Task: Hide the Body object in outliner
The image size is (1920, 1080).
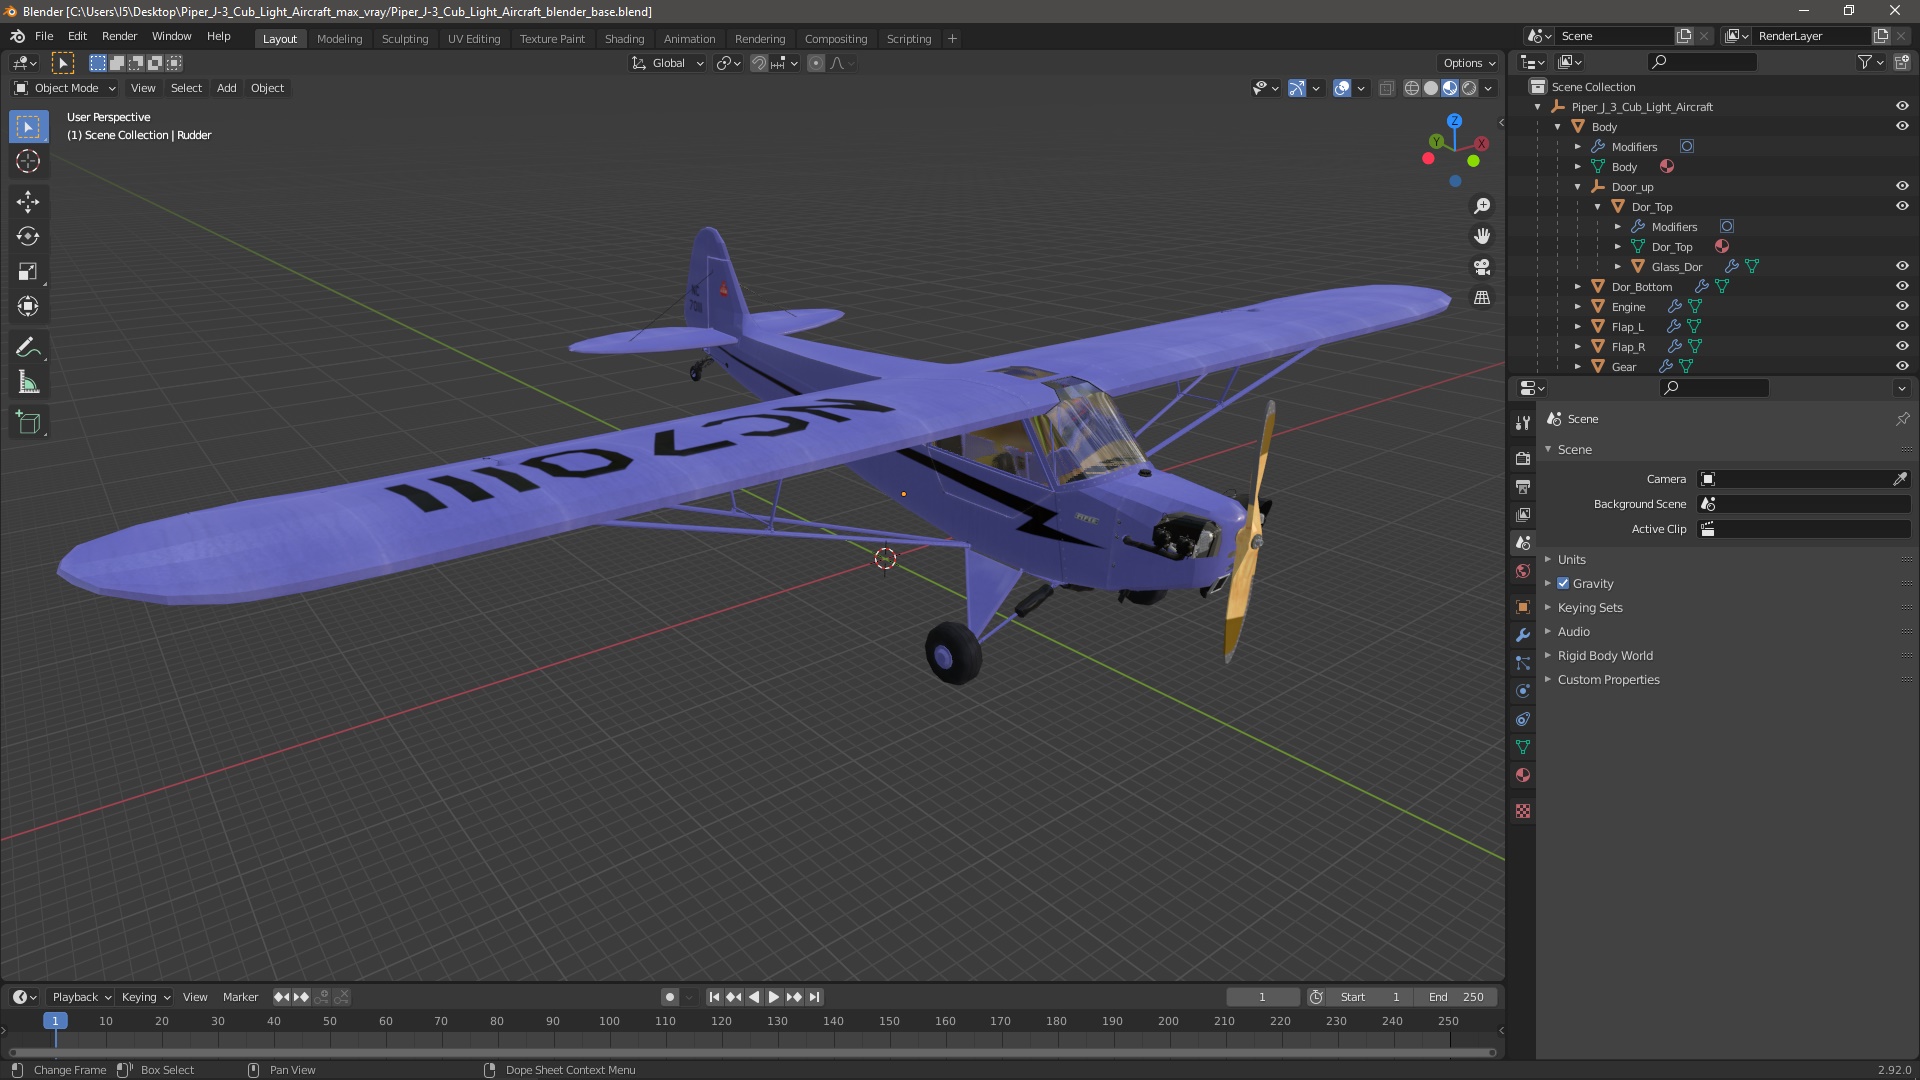Action: click(x=1902, y=126)
